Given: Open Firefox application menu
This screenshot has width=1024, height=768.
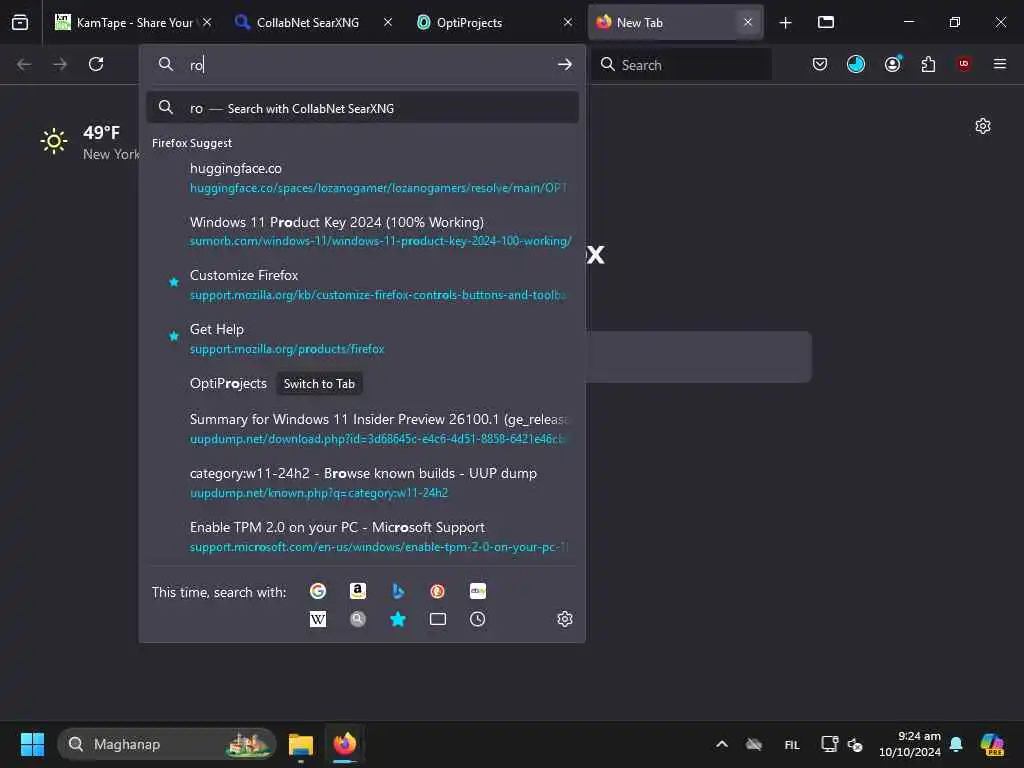Looking at the screenshot, I should click(1000, 64).
